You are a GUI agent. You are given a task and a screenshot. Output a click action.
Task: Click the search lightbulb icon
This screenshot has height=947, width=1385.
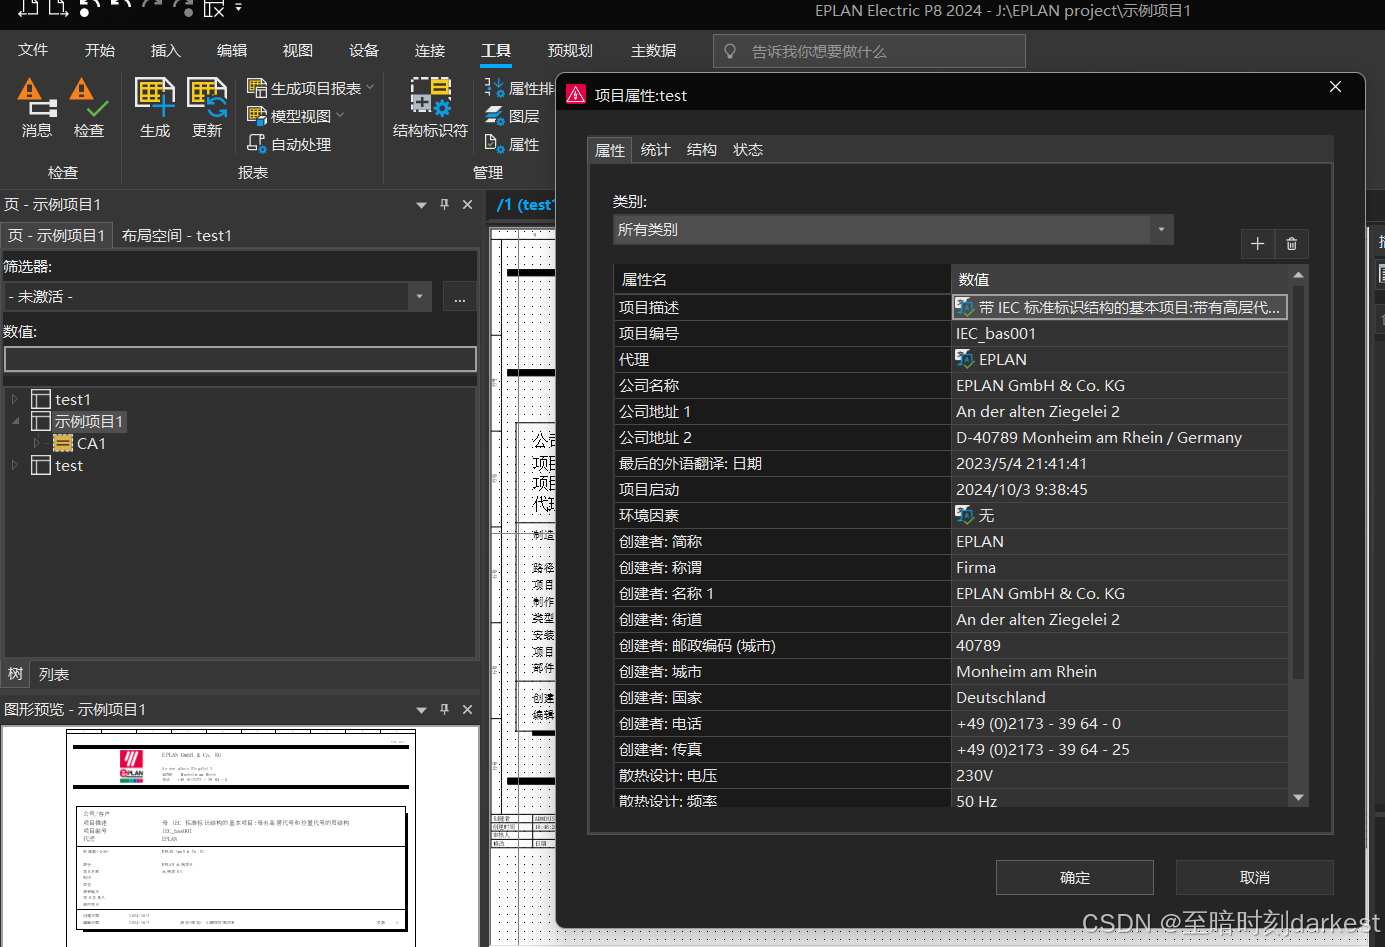[730, 51]
